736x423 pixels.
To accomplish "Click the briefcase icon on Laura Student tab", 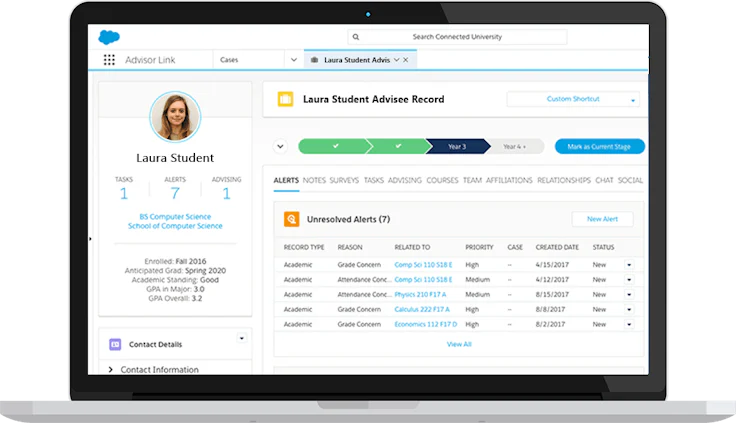I will (314, 60).
